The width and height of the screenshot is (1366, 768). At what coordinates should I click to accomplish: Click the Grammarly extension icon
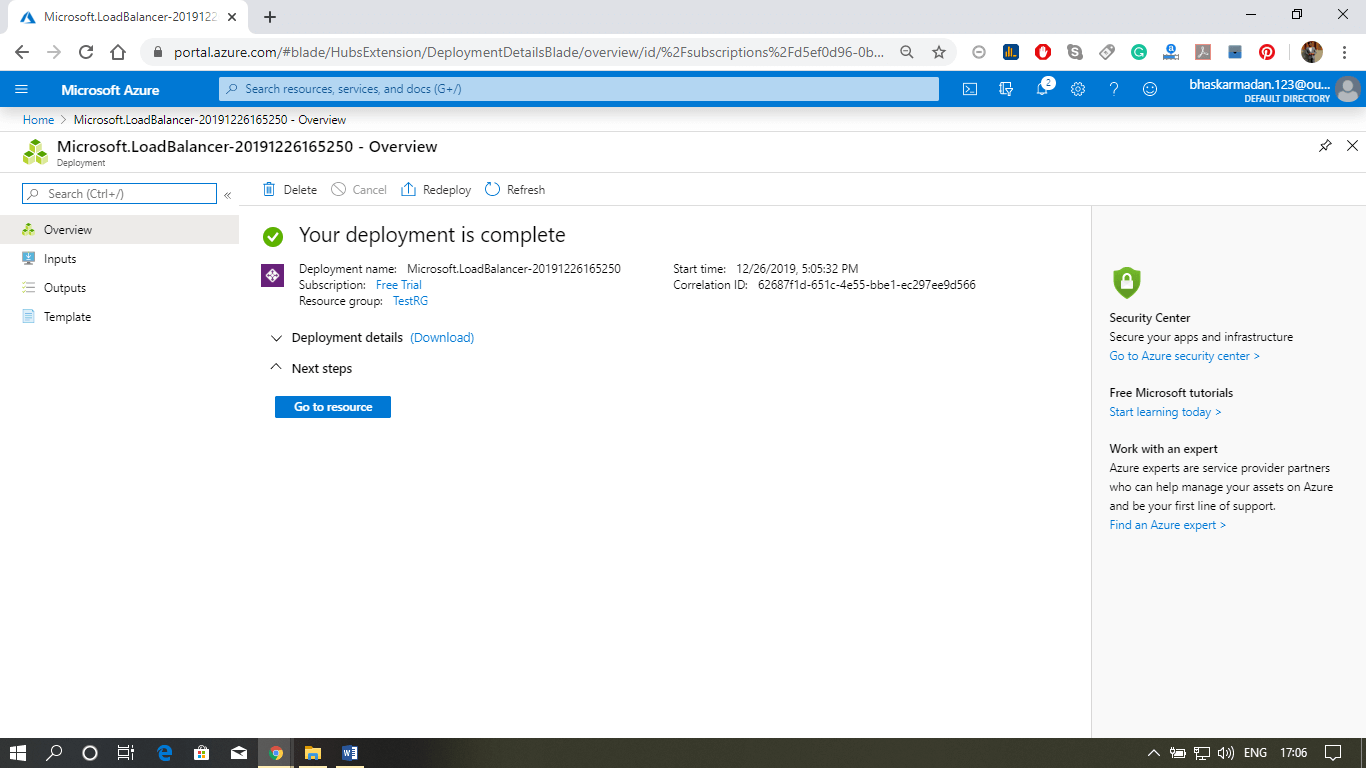coord(1139,52)
